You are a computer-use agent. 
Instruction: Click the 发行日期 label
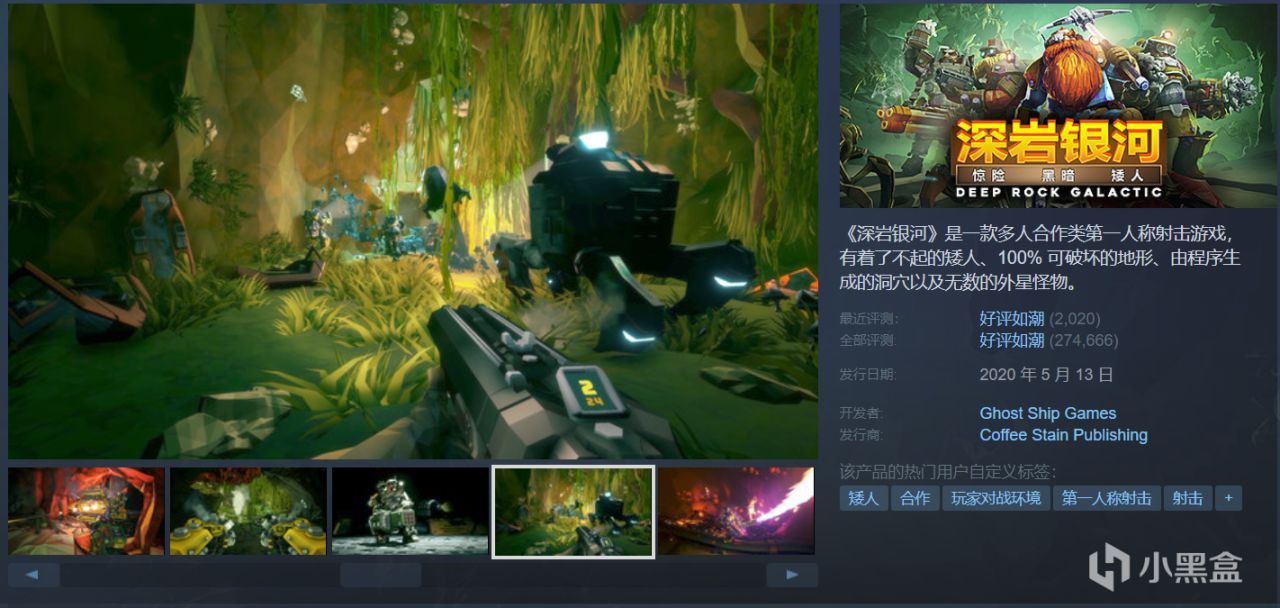point(868,376)
